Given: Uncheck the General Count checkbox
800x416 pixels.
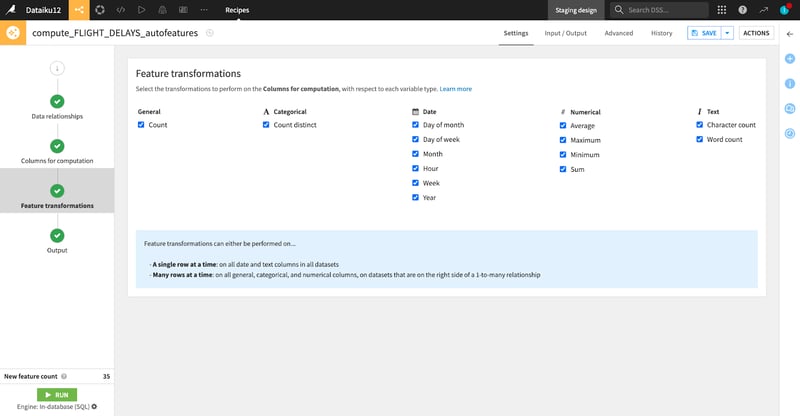Looking at the screenshot, I should [x=141, y=125].
